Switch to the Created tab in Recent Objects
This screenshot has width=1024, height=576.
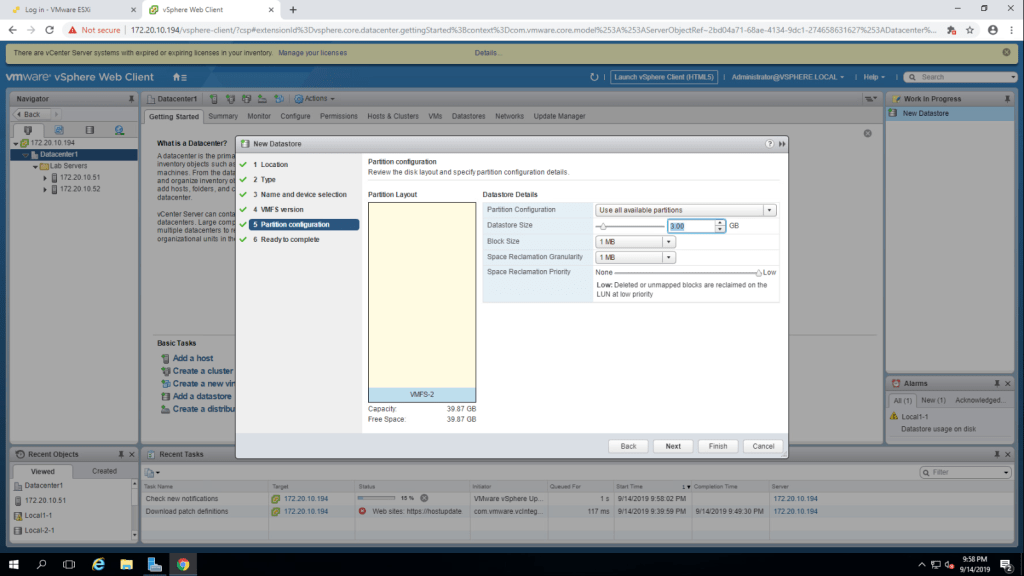pos(104,471)
